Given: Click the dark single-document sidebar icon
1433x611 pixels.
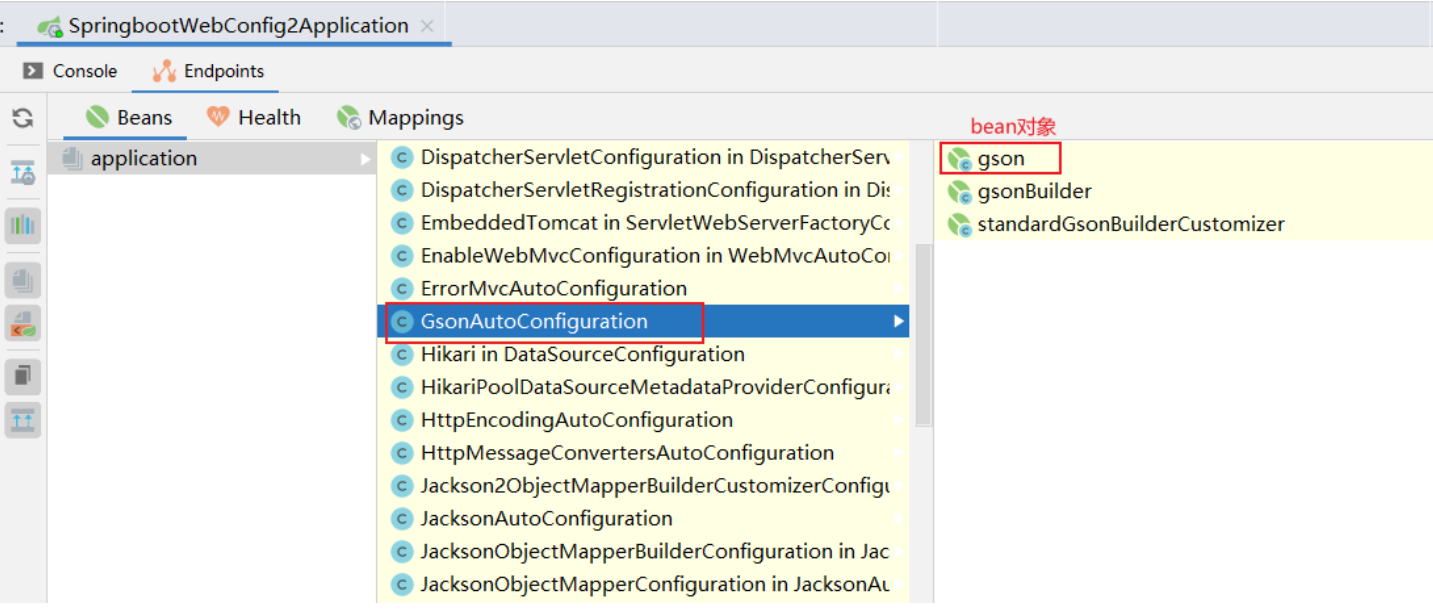Looking at the screenshot, I should [x=23, y=377].
